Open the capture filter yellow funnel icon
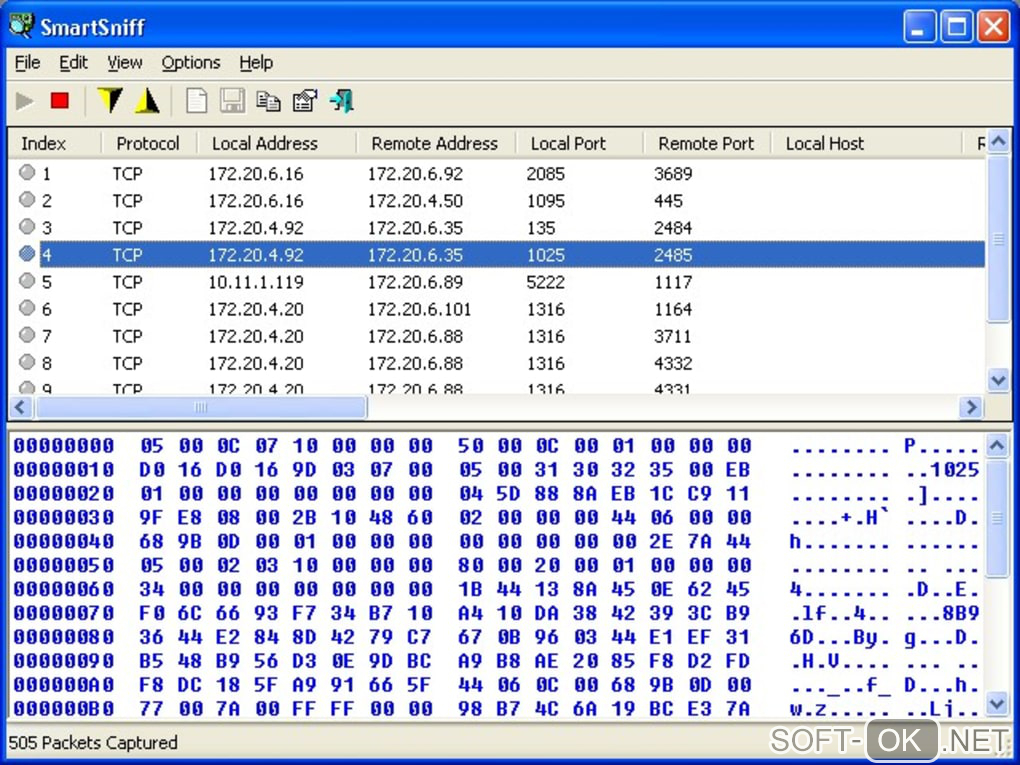Image resolution: width=1020 pixels, height=765 pixels. (x=109, y=101)
